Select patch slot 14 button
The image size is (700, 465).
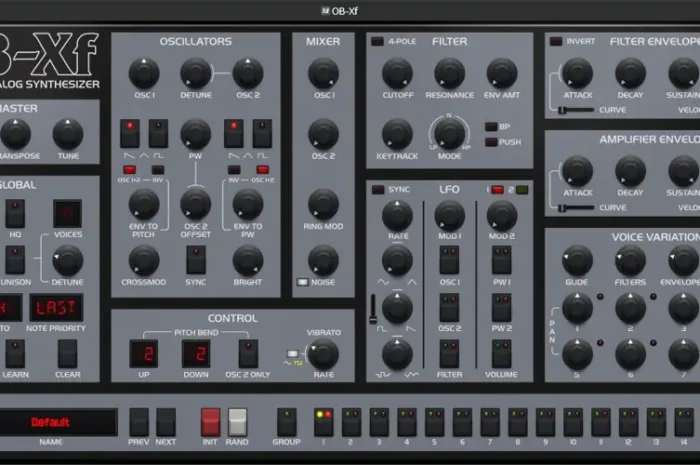[684, 422]
